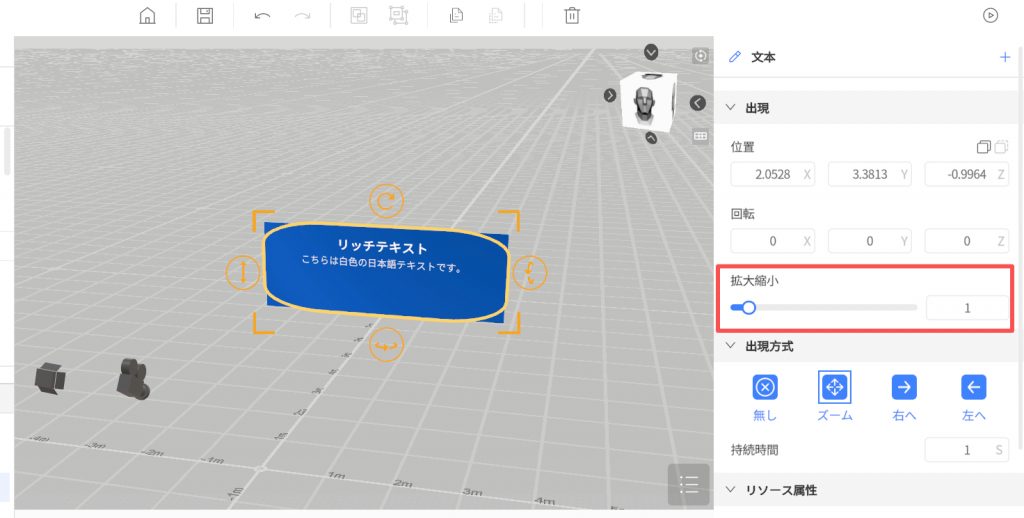The width and height of the screenshot is (1024, 518).
Task: Click the 持続時間 duration input field
Action: [x=958, y=450]
